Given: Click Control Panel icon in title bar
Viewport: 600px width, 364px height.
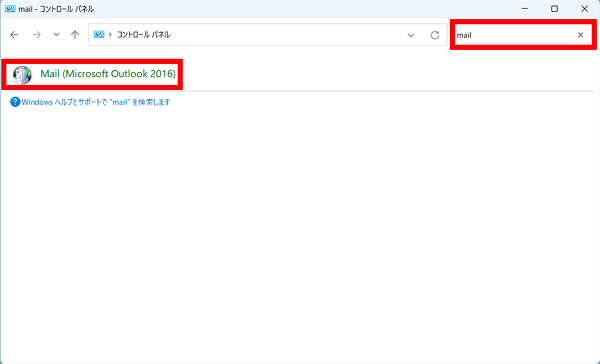Looking at the screenshot, I should [10, 9].
